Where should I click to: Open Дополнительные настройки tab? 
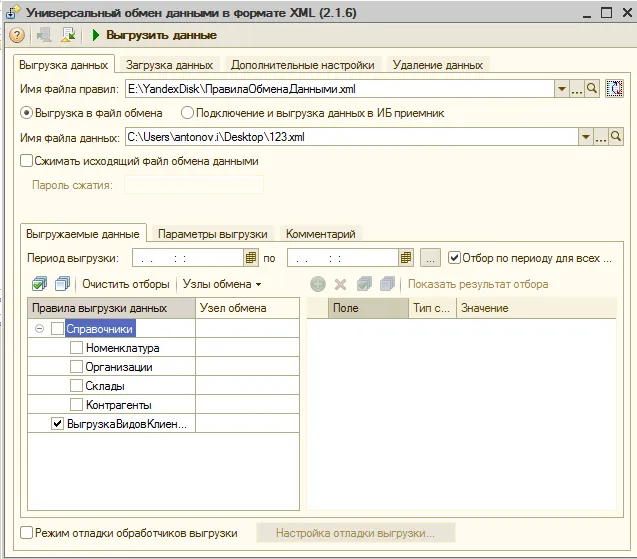point(303,65)
